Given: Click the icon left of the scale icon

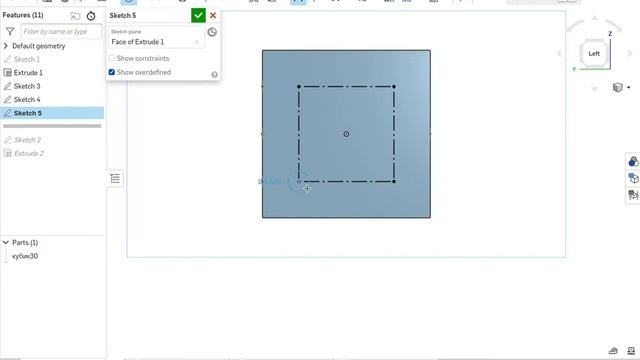Looking at the screenshot, I should pyautogui.click(x=613, y=351).
